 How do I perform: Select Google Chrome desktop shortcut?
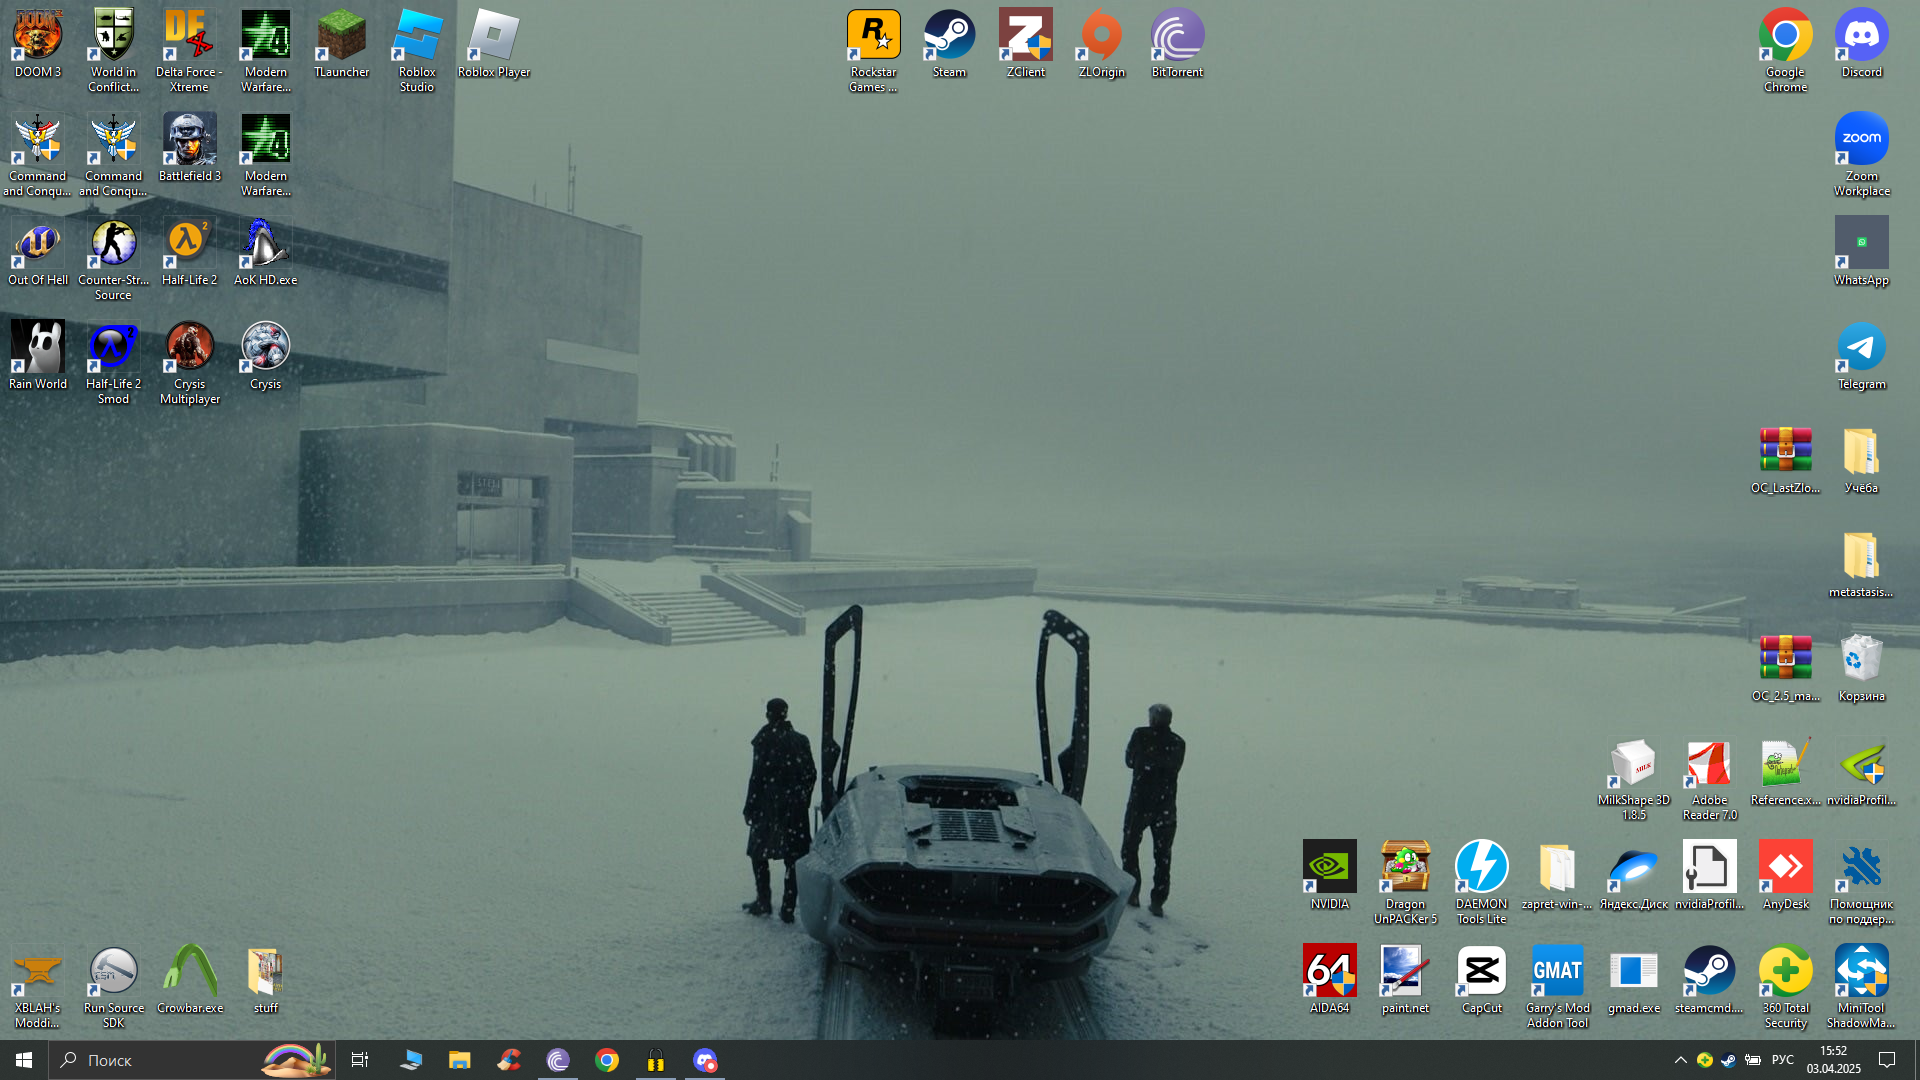[1785, 52]
